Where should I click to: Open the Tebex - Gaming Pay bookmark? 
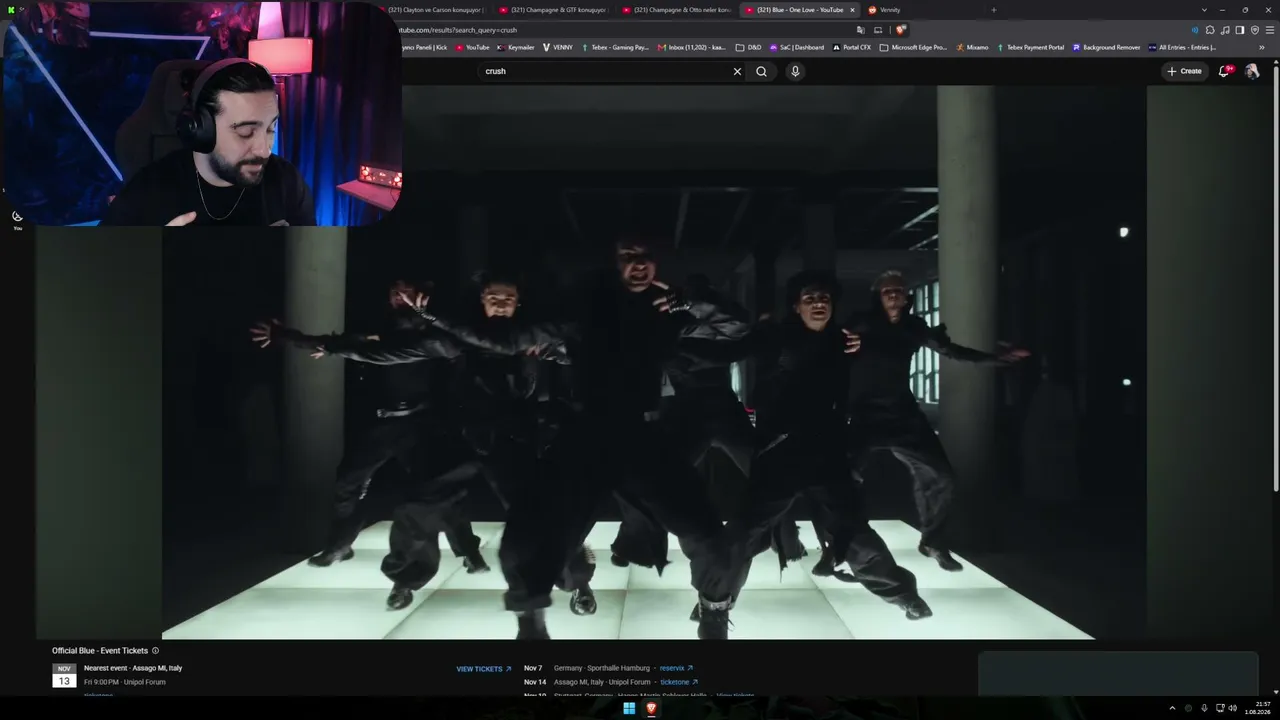(615, 47)
